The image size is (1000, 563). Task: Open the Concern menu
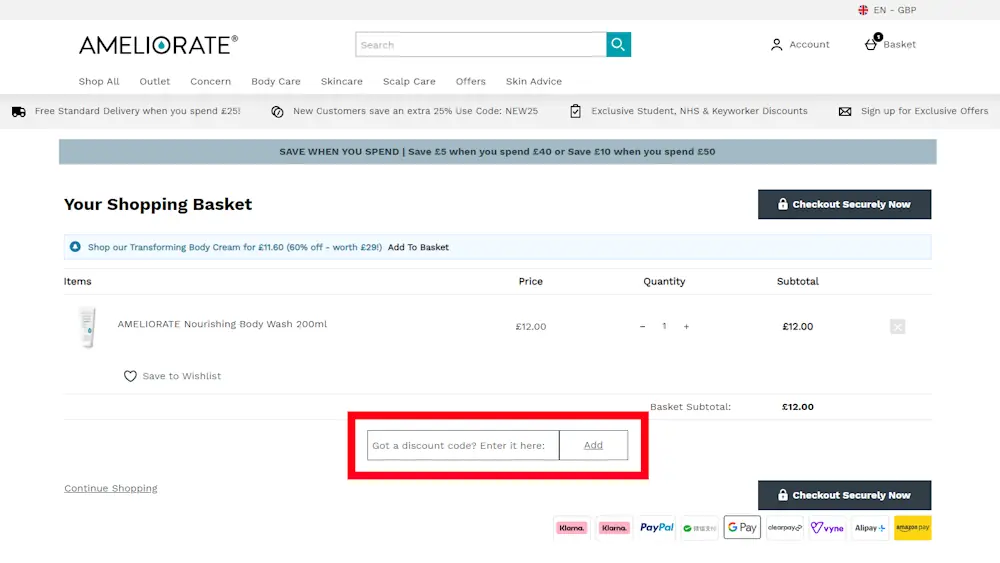[210, 82]
